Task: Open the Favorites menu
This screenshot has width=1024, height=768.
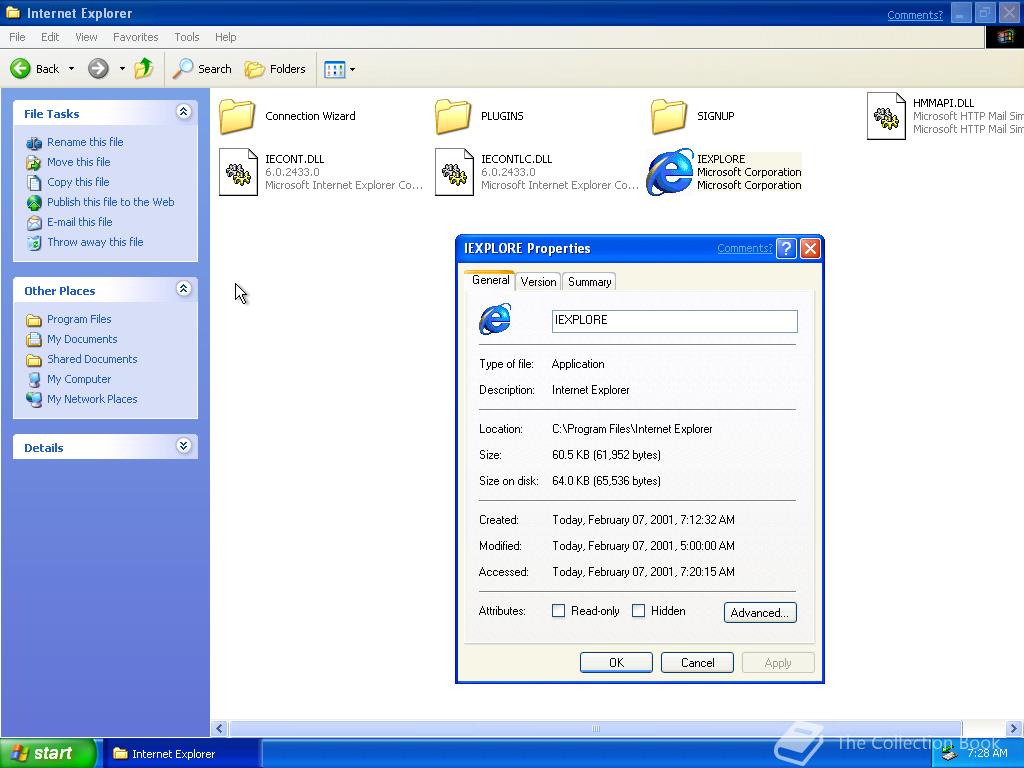Action: [x=135, y=37]
